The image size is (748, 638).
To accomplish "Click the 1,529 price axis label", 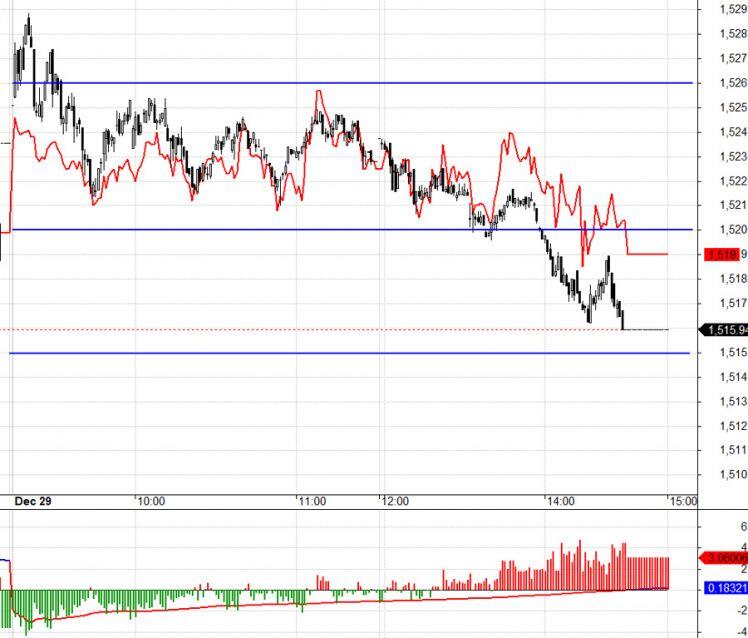I will 733,9.
